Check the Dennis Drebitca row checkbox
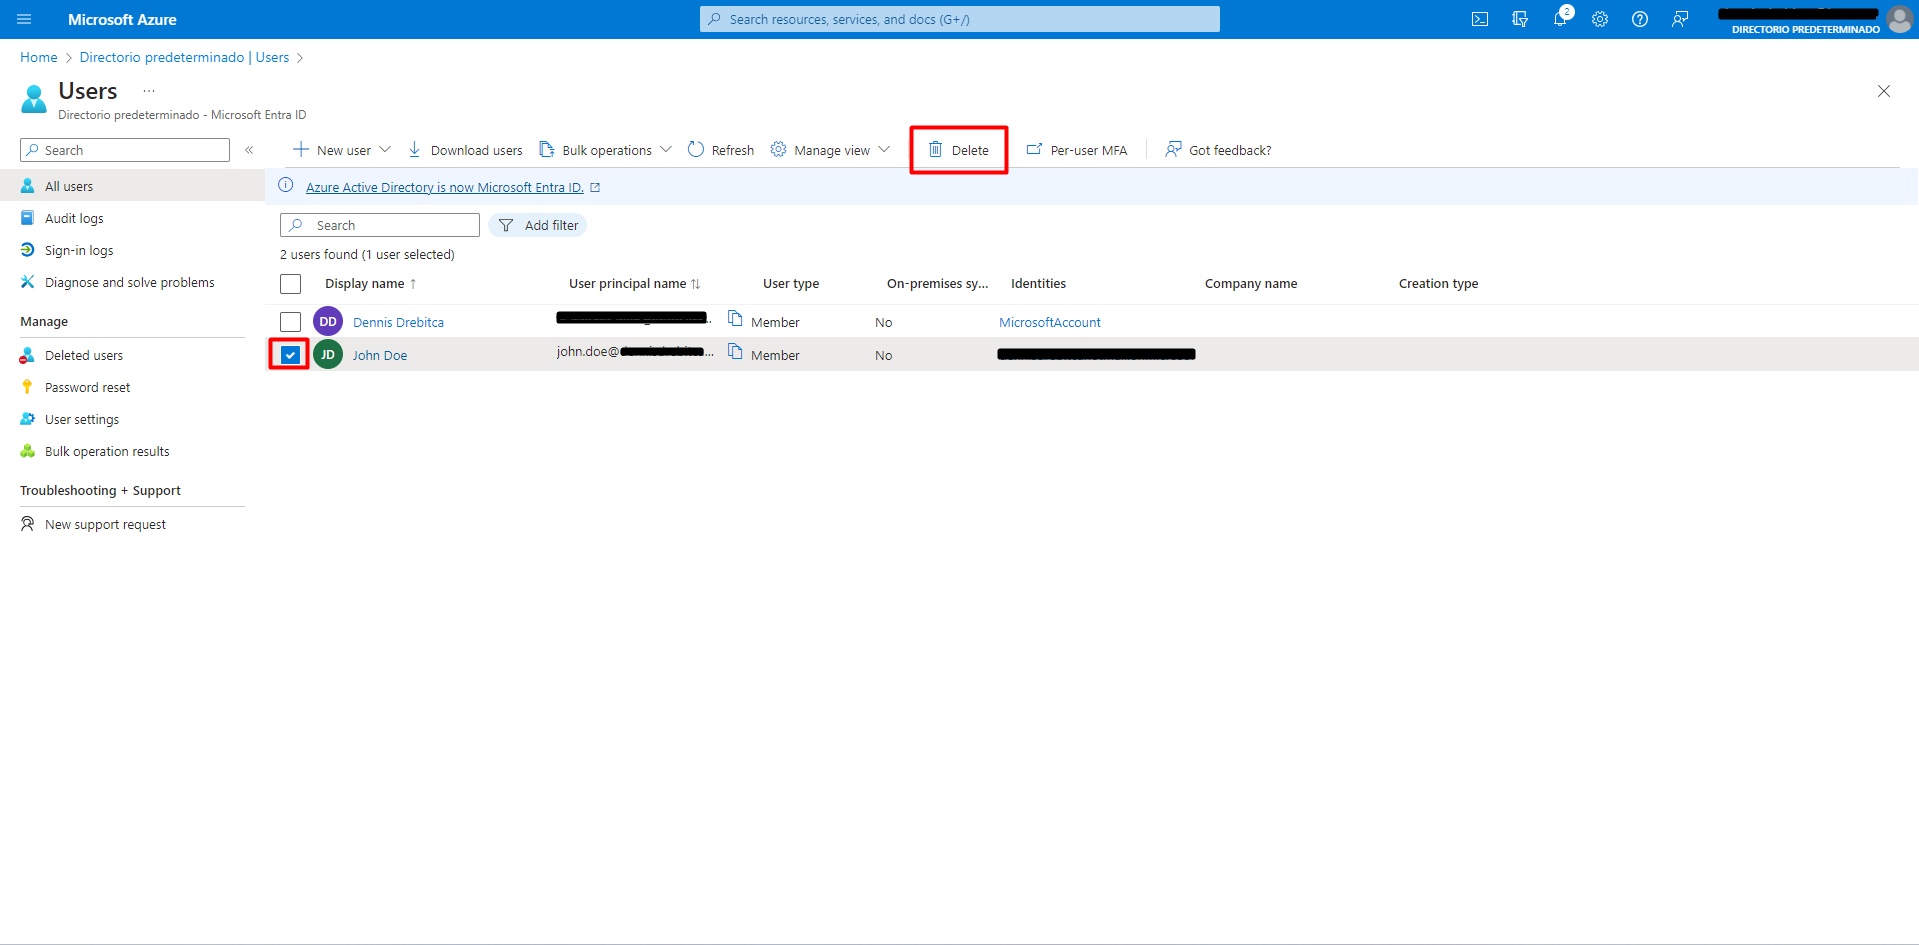Screen dimensions: 1919x945 [x=290, y=322]
